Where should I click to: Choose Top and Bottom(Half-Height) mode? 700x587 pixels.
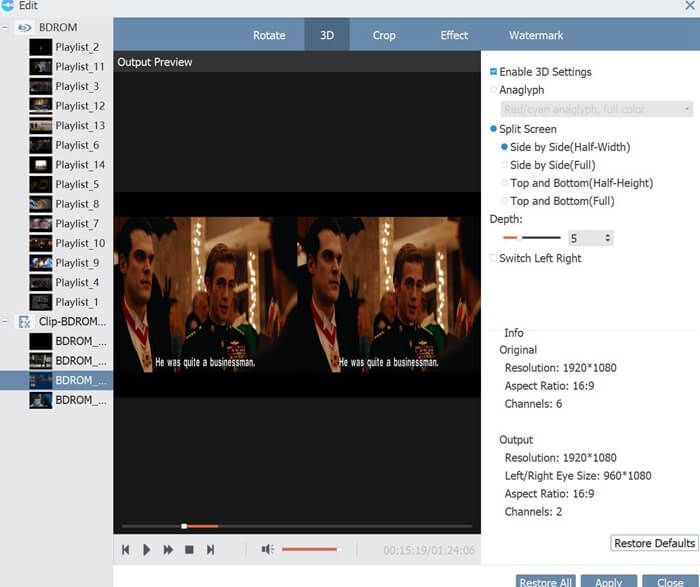(504, 183)
